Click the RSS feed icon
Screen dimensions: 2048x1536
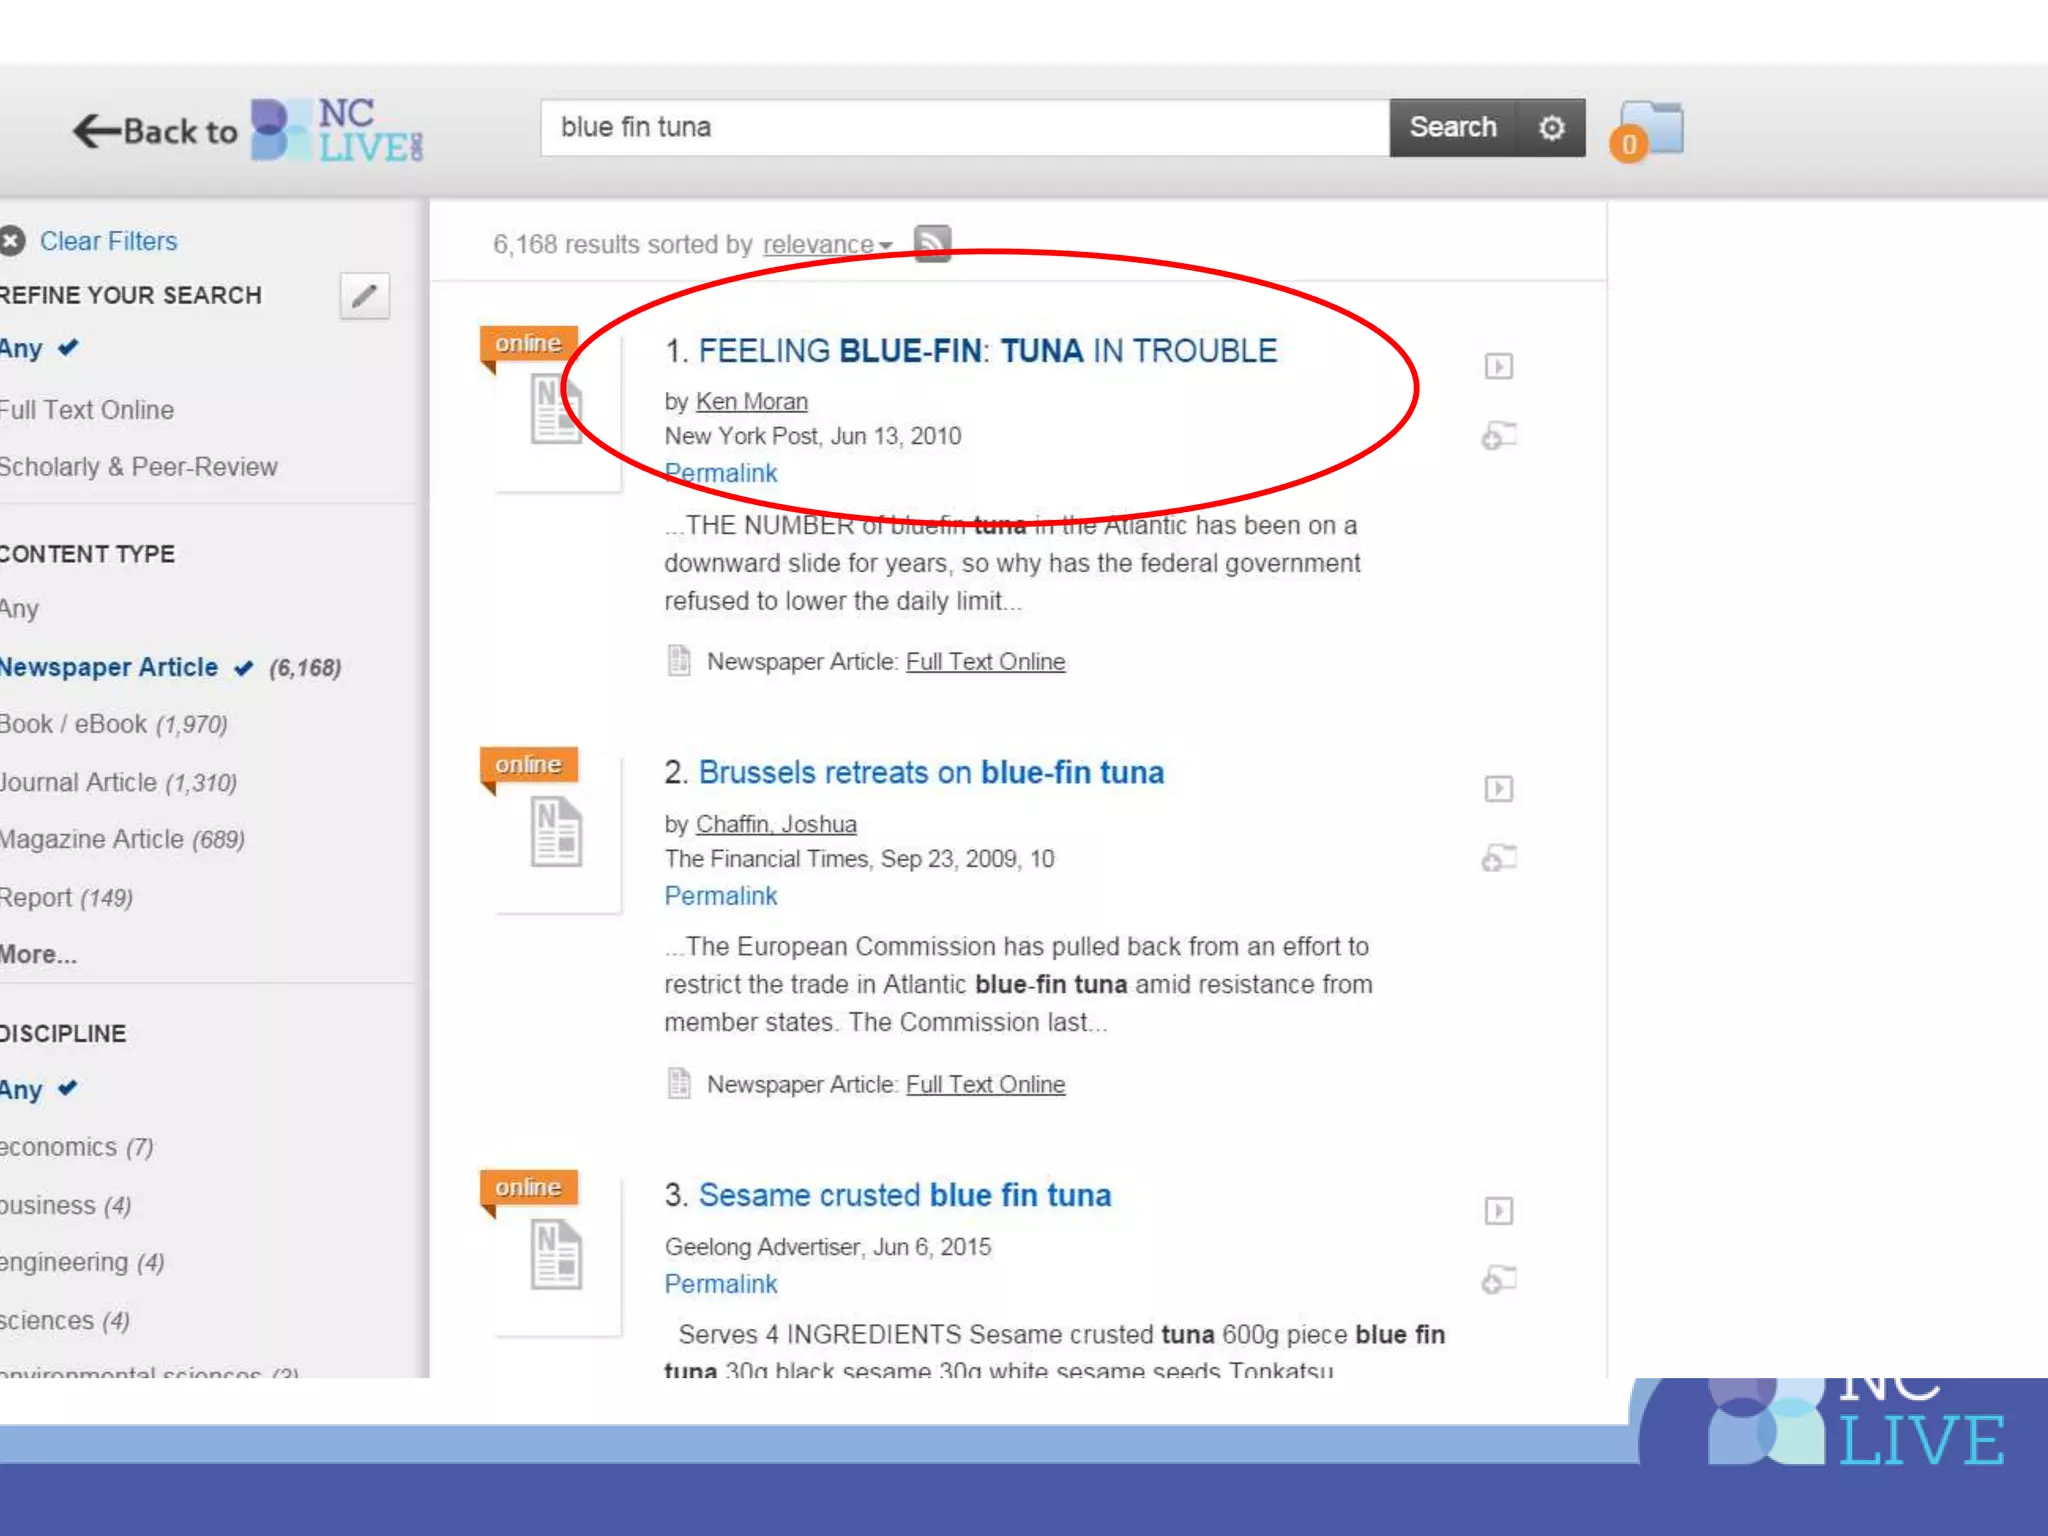click(932, 243)
